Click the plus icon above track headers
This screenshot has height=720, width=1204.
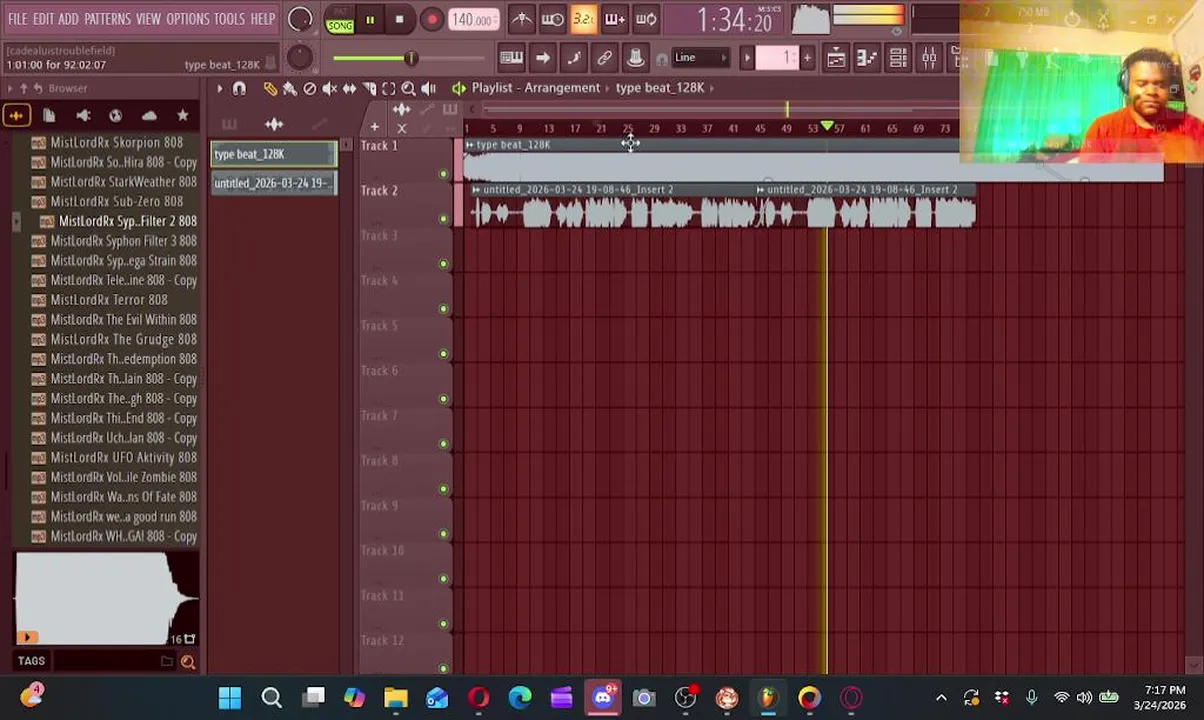(x=374, y=127)
